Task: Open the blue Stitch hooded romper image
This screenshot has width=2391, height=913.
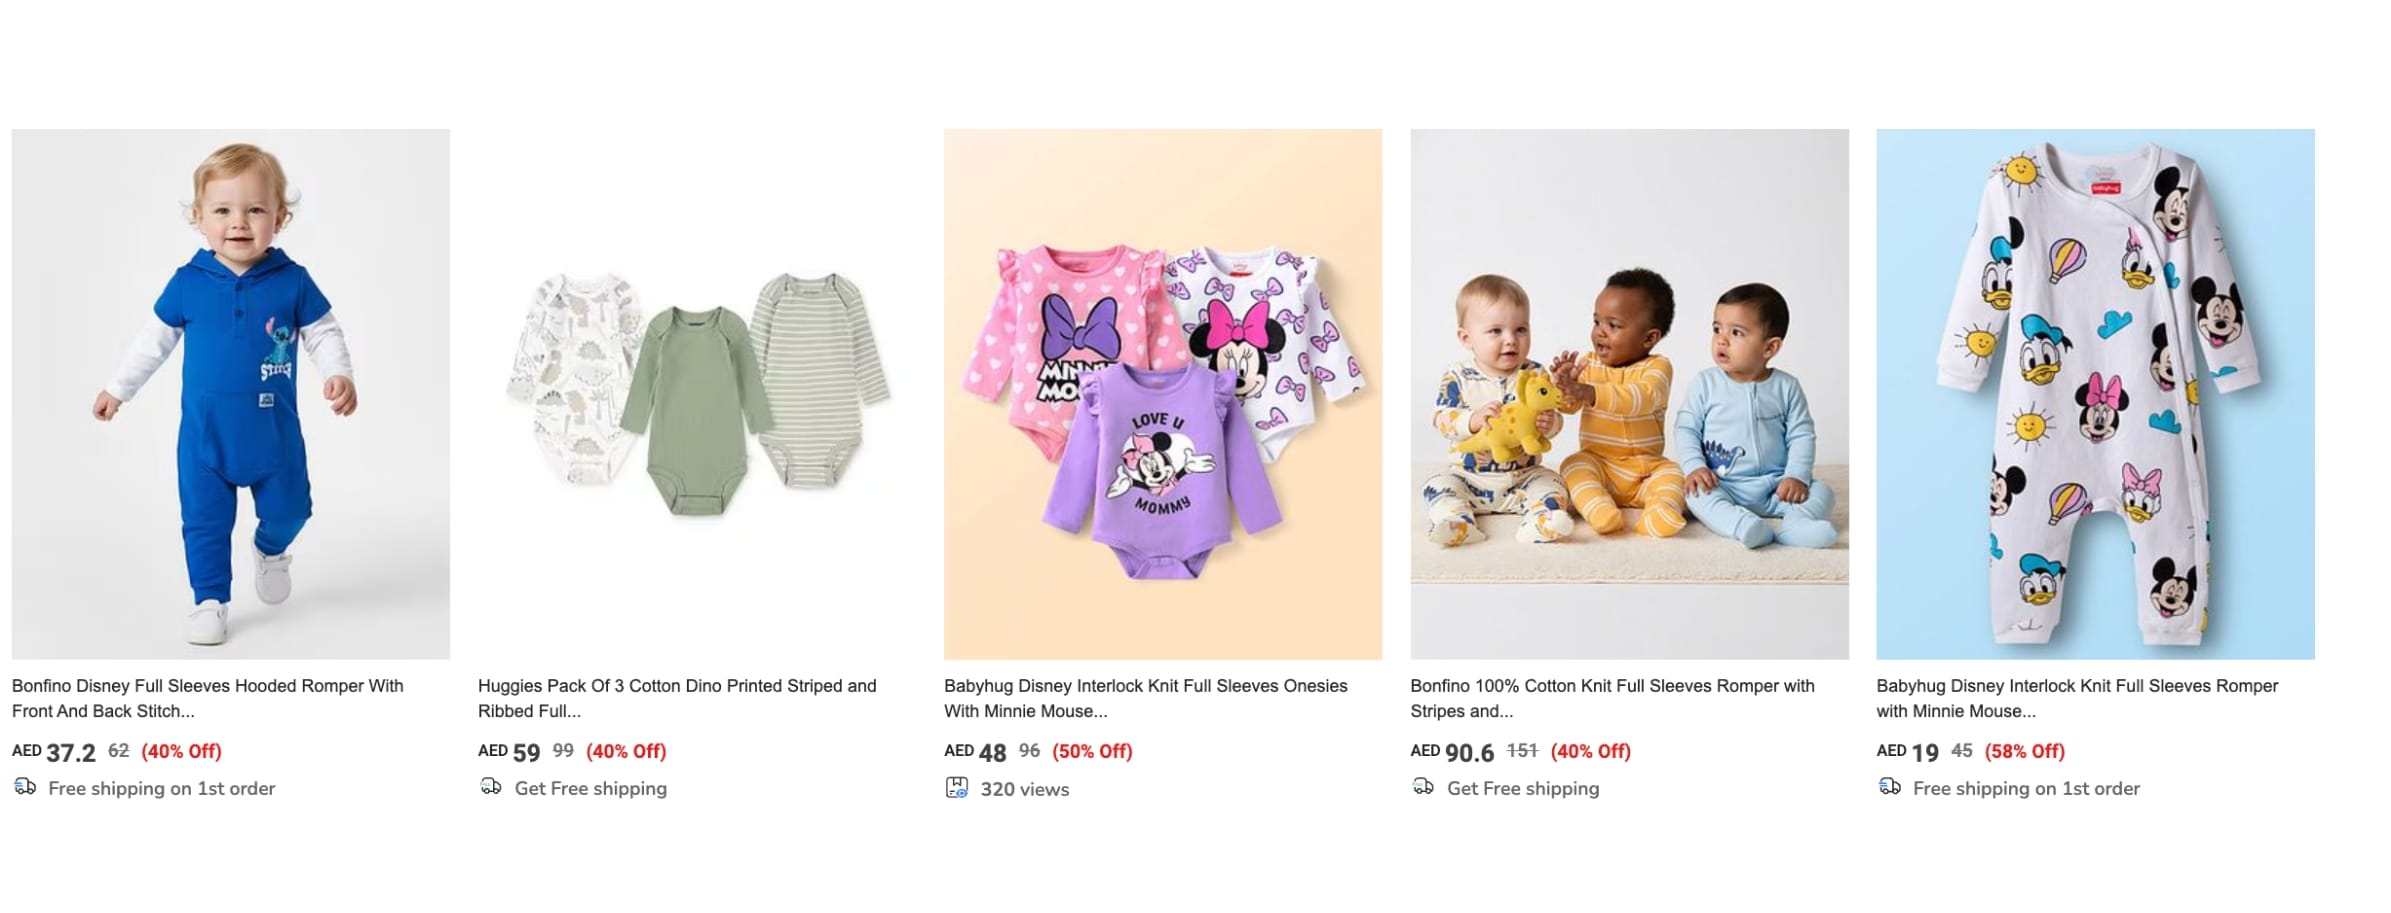Action: pos(231,393)
